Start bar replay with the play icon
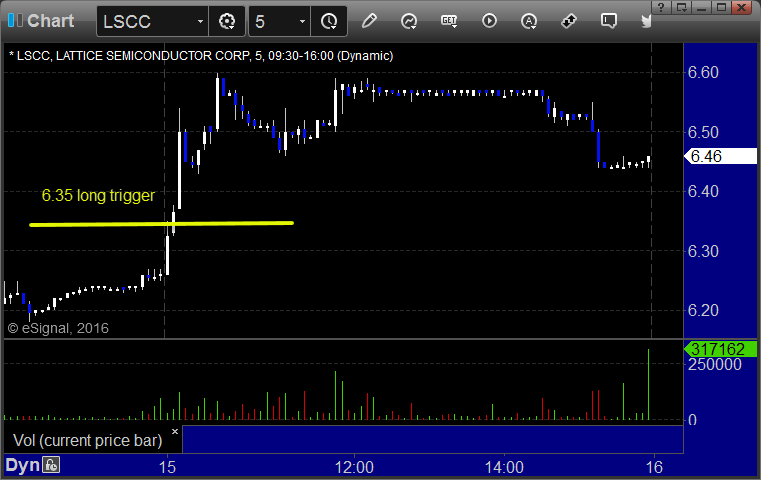Image resolution: width=761 pixels, height=480 pixels. [489, 21]
